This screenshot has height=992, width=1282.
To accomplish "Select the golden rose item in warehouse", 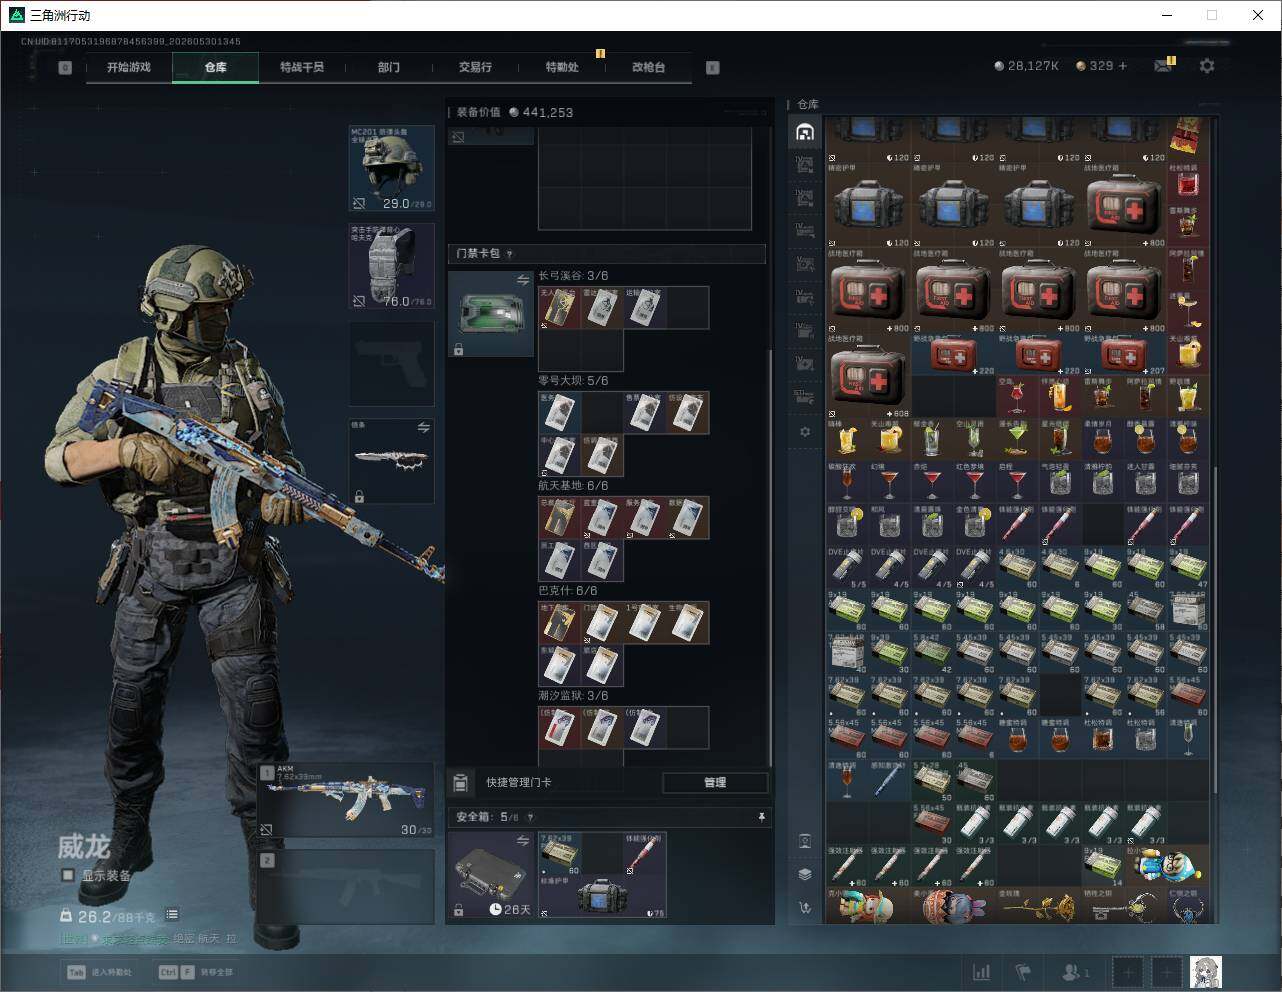I will tap(1039, 907).
